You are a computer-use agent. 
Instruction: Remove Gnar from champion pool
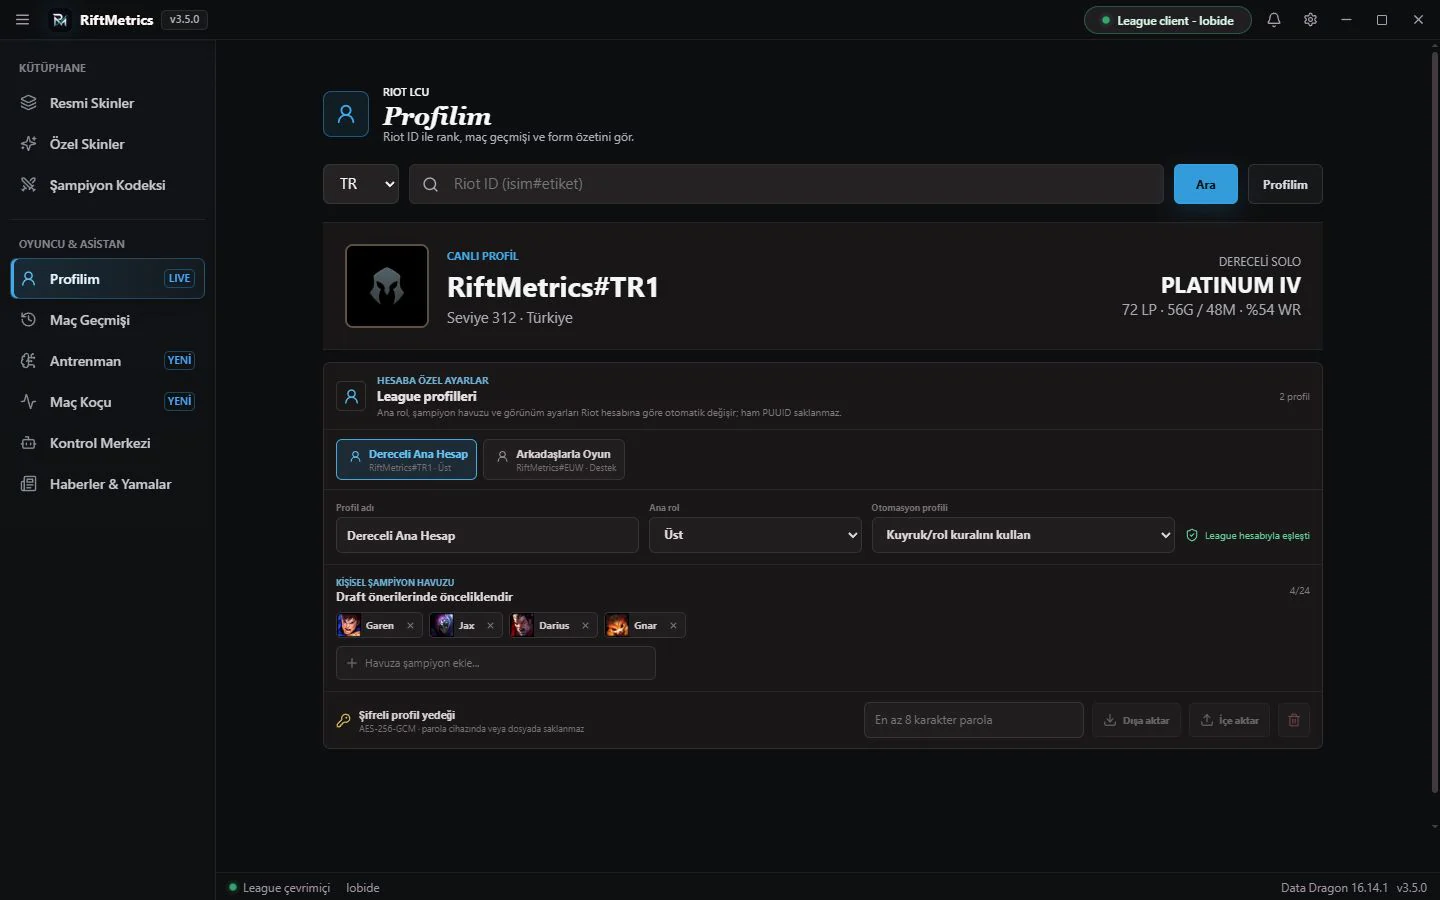(x=673, y=626)
